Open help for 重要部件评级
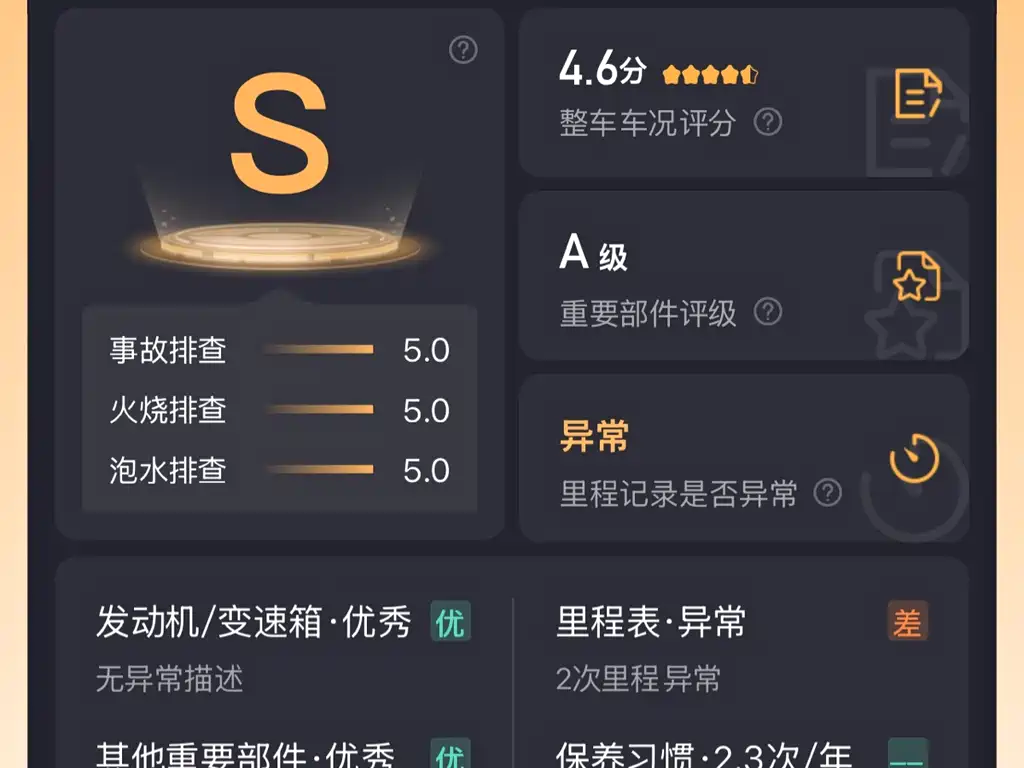 pos(767,312)
